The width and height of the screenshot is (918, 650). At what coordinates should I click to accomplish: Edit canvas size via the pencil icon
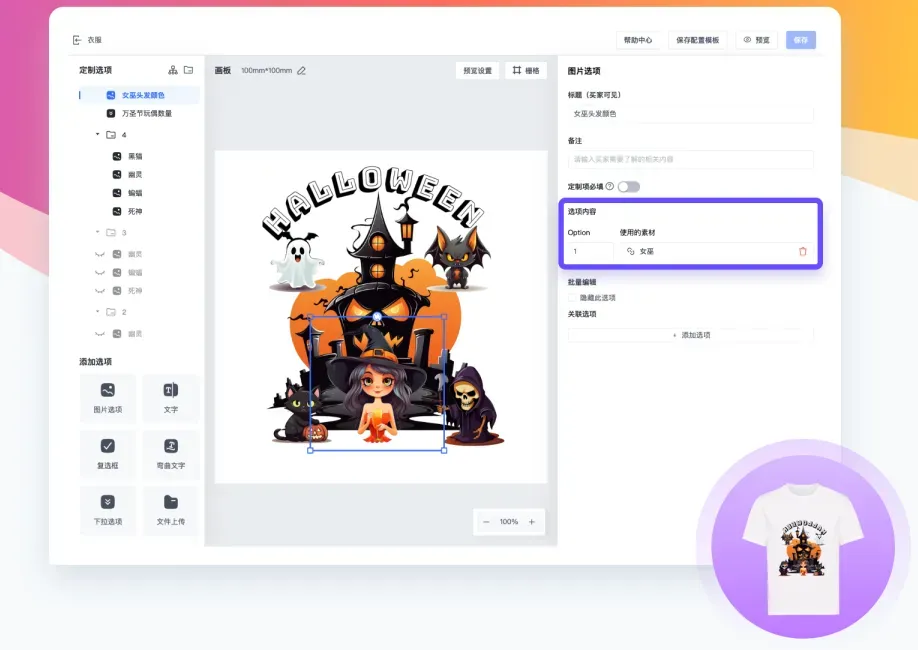[x=301, y=71]
